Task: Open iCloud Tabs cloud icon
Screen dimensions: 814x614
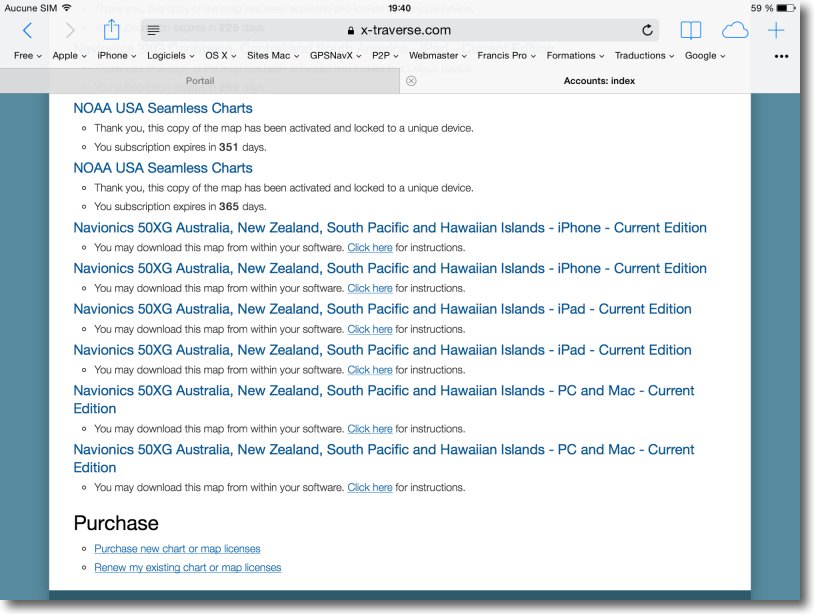Action: pos(735,31)
